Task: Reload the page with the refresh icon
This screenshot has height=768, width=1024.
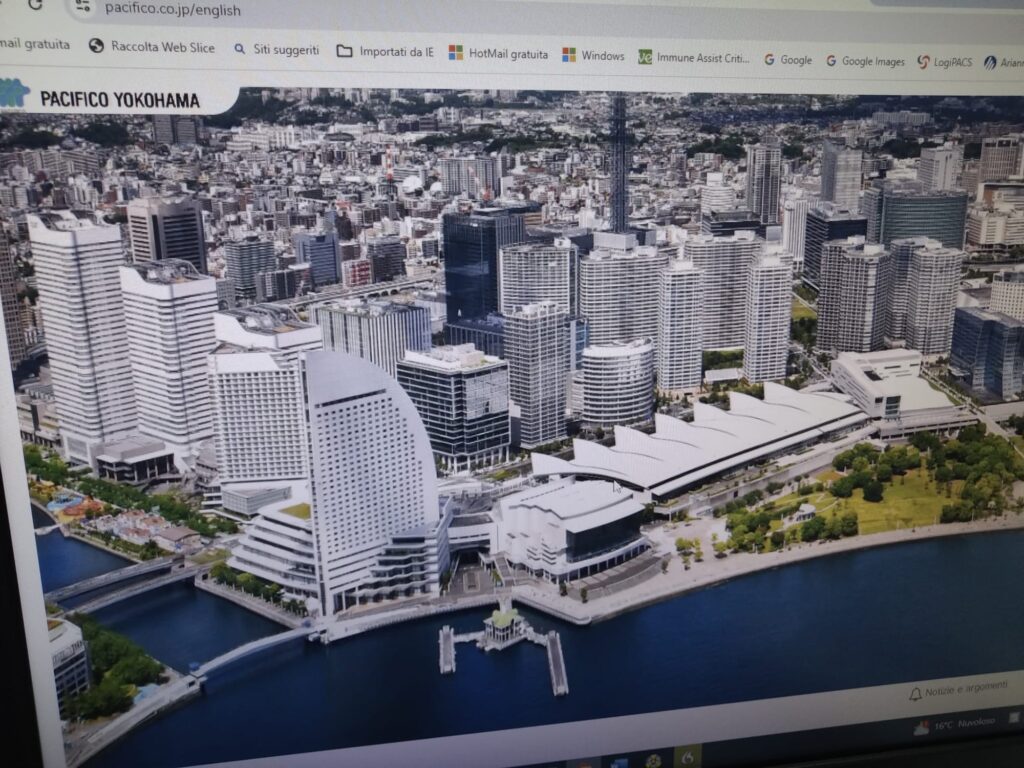Action: point(35,4)
